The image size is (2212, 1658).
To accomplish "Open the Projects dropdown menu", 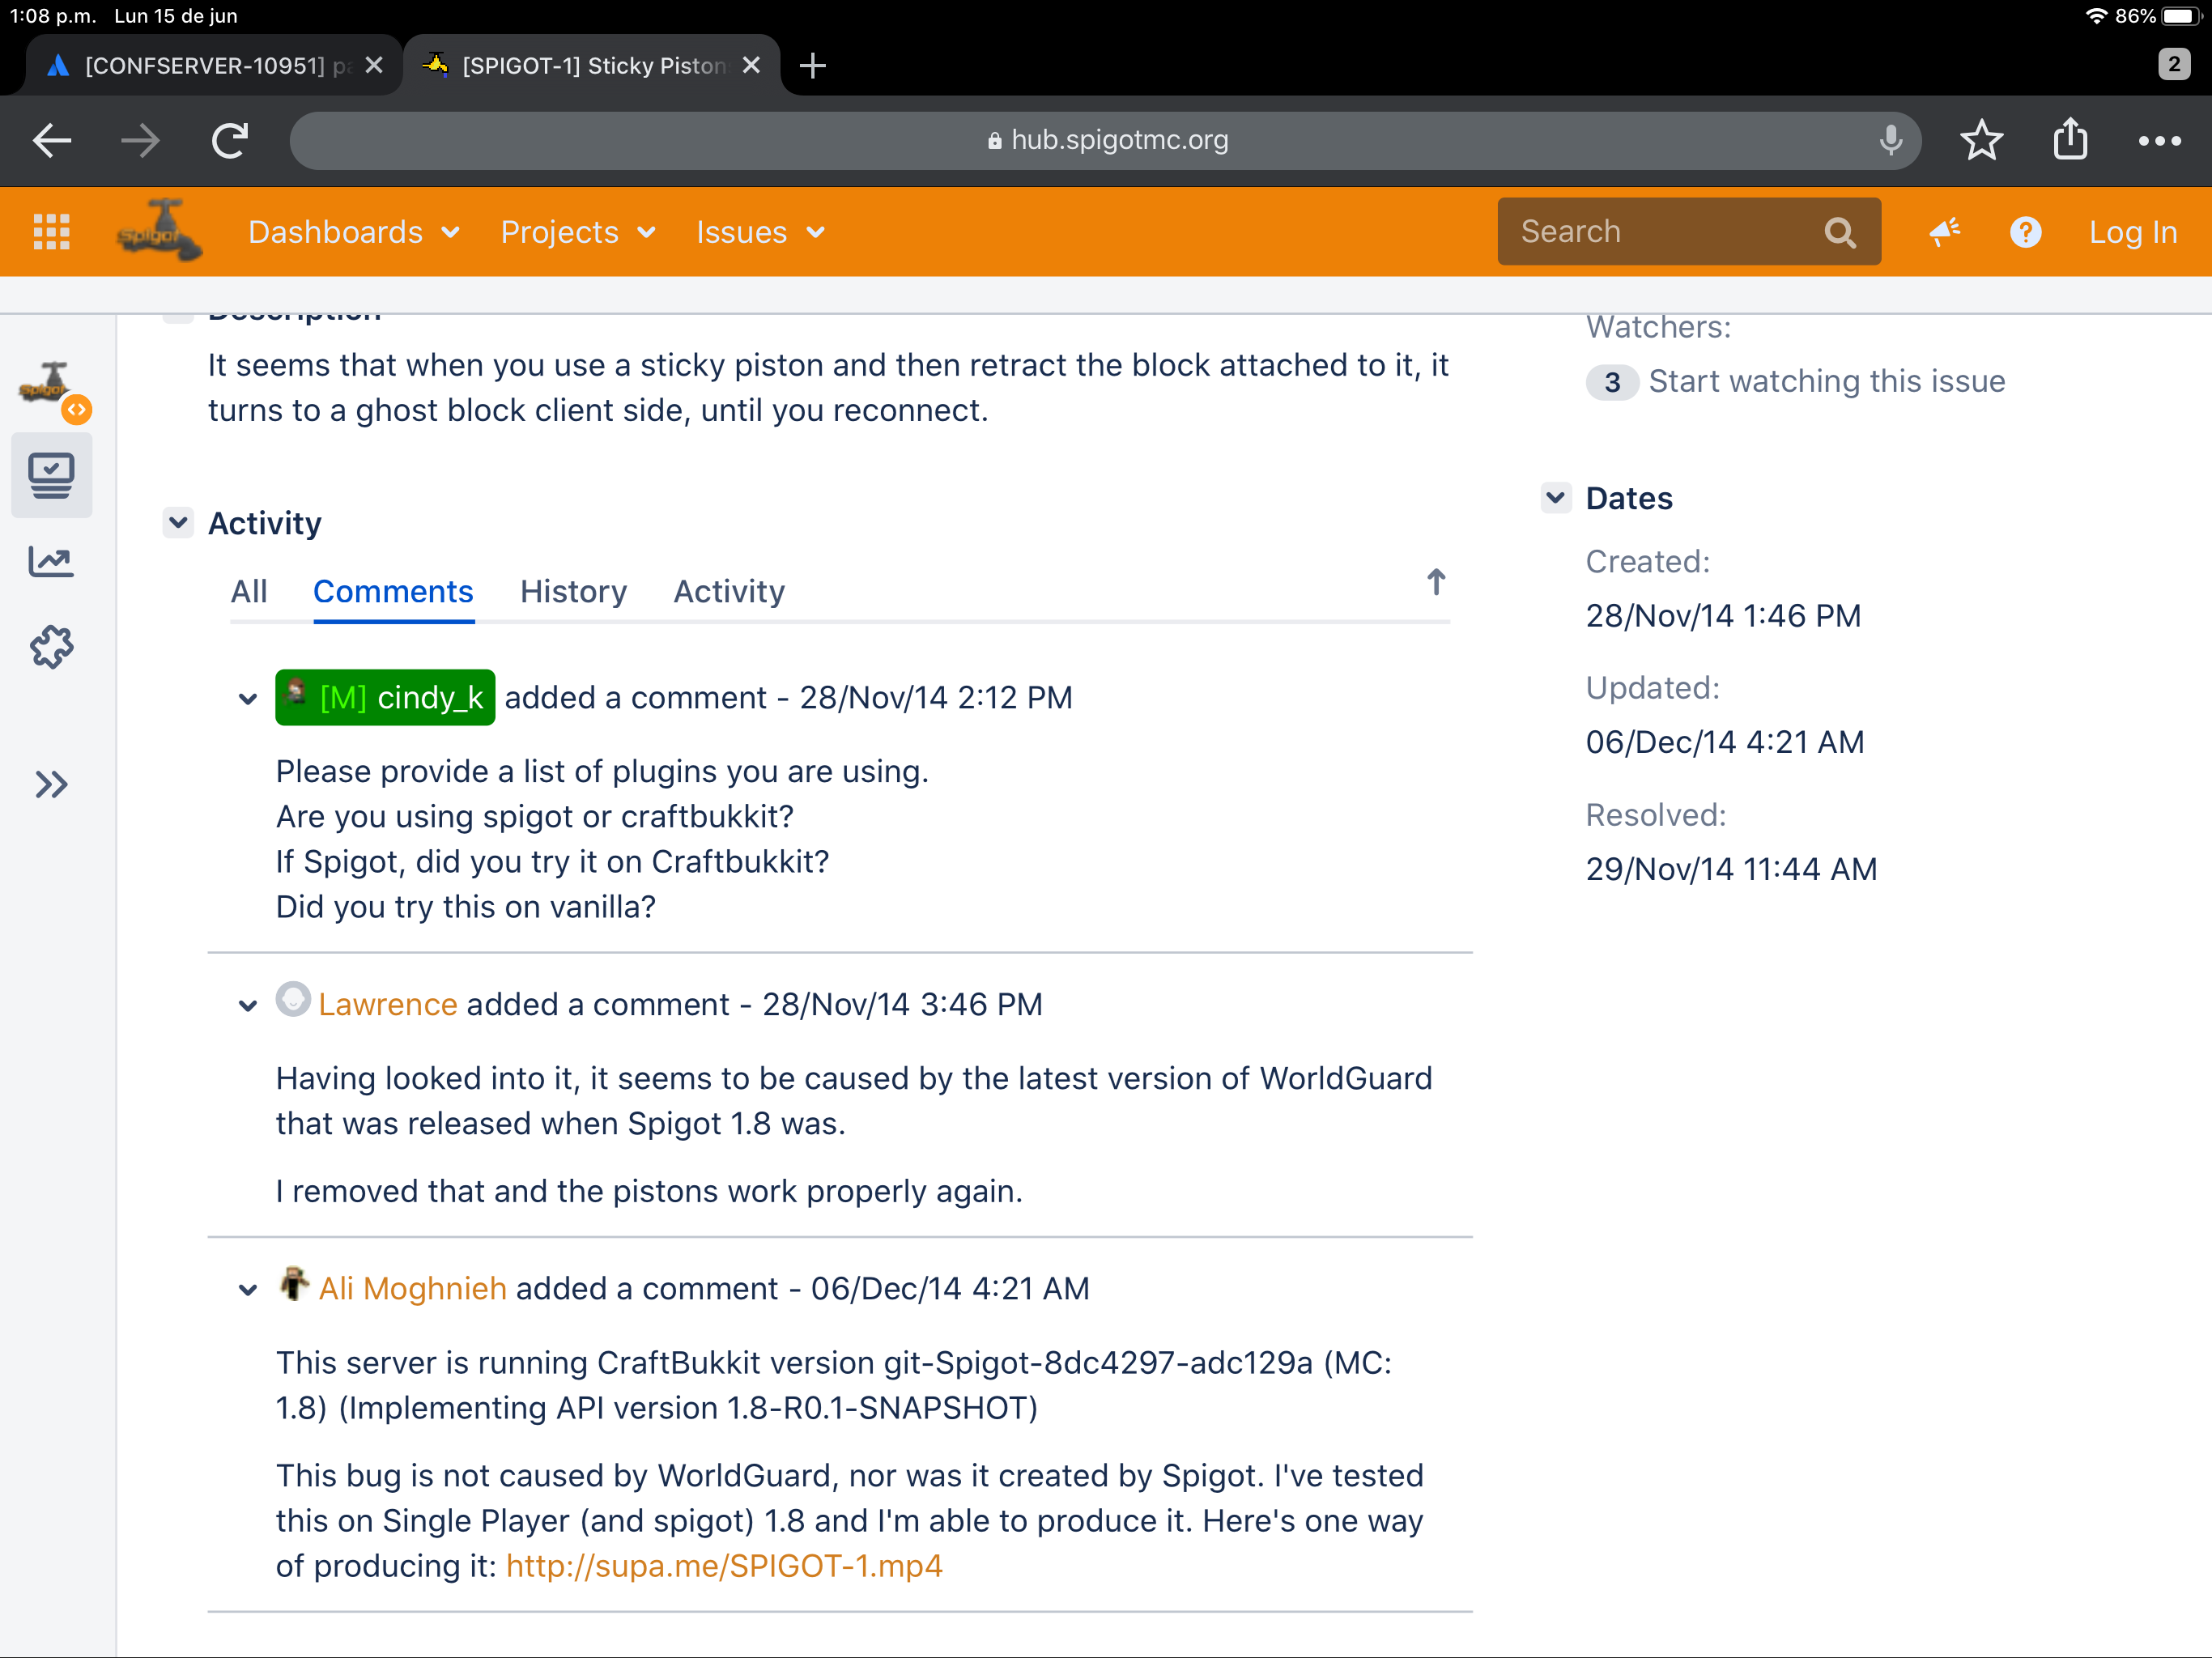I will [x=577, y=232].
